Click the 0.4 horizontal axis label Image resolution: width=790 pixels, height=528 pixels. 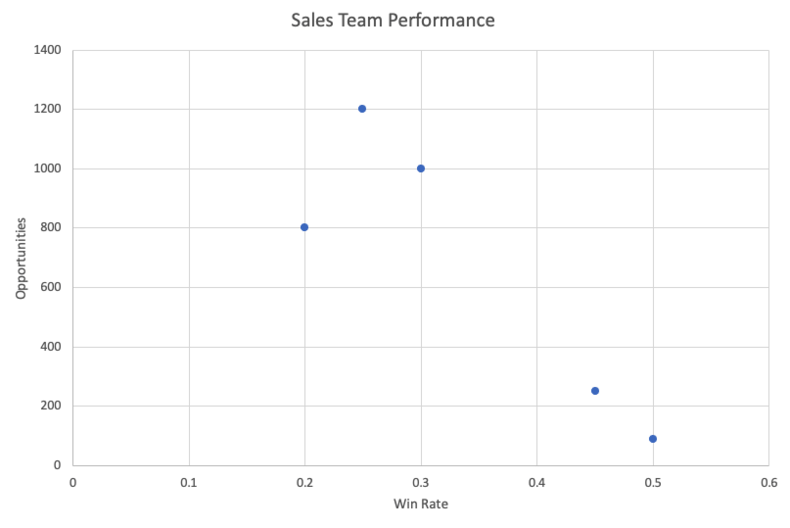[x=537, y=483]
